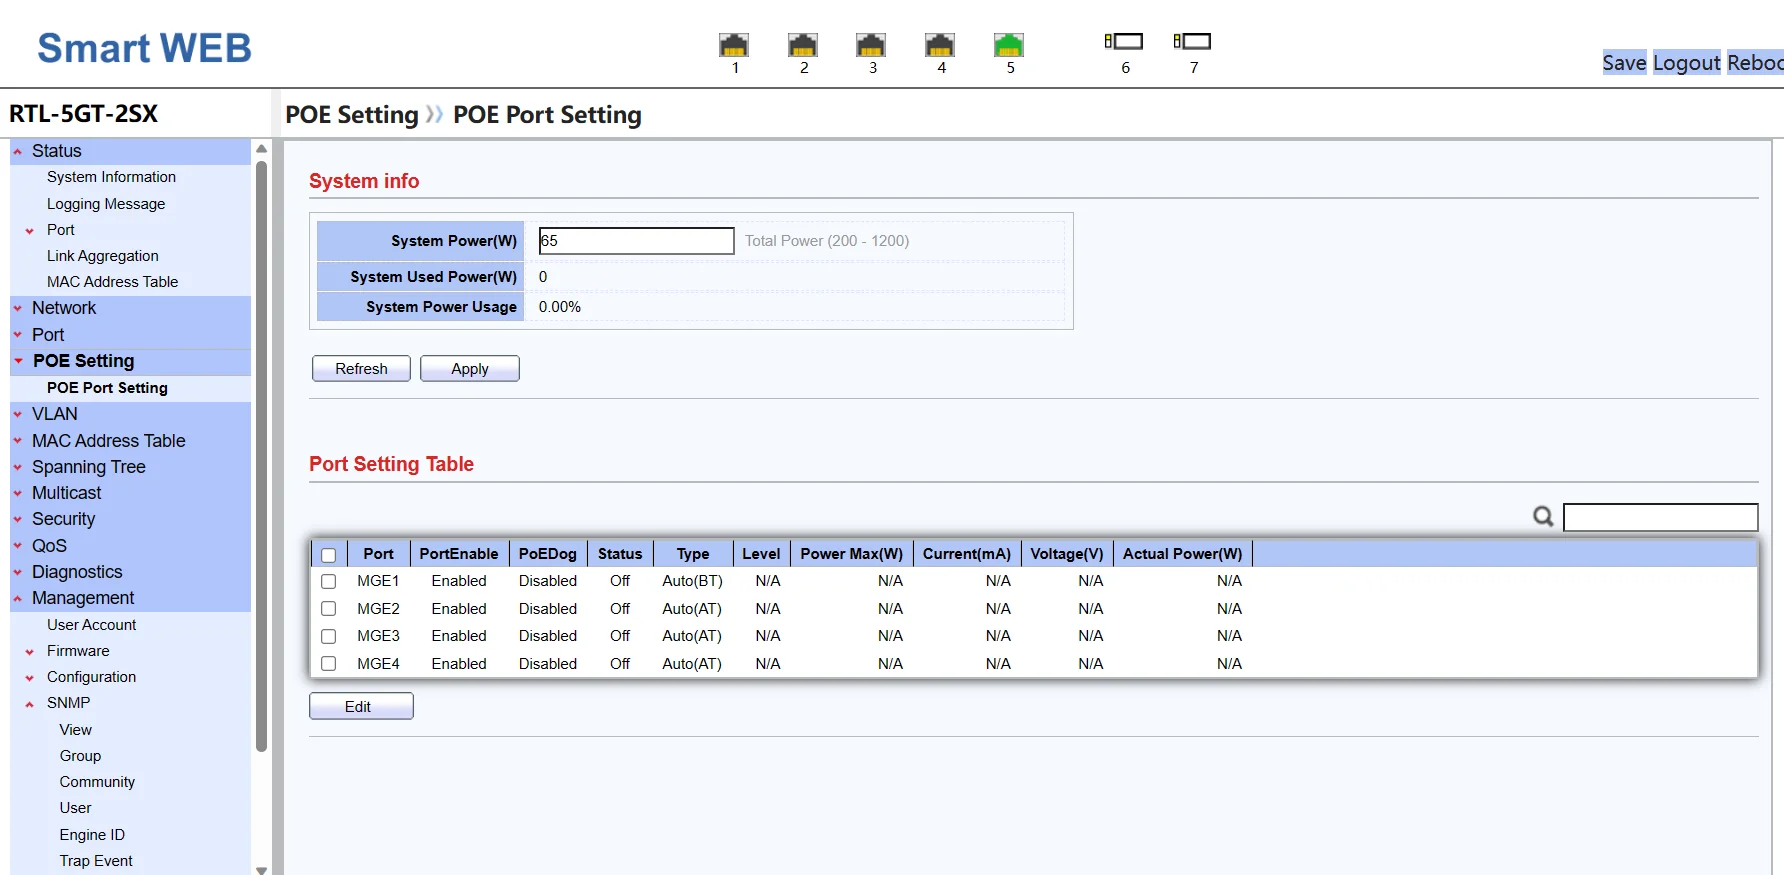The height and width of the screenshot is (875, 1784).
Task: Click the SFP port 6 icon
Action: point(1124,41)
